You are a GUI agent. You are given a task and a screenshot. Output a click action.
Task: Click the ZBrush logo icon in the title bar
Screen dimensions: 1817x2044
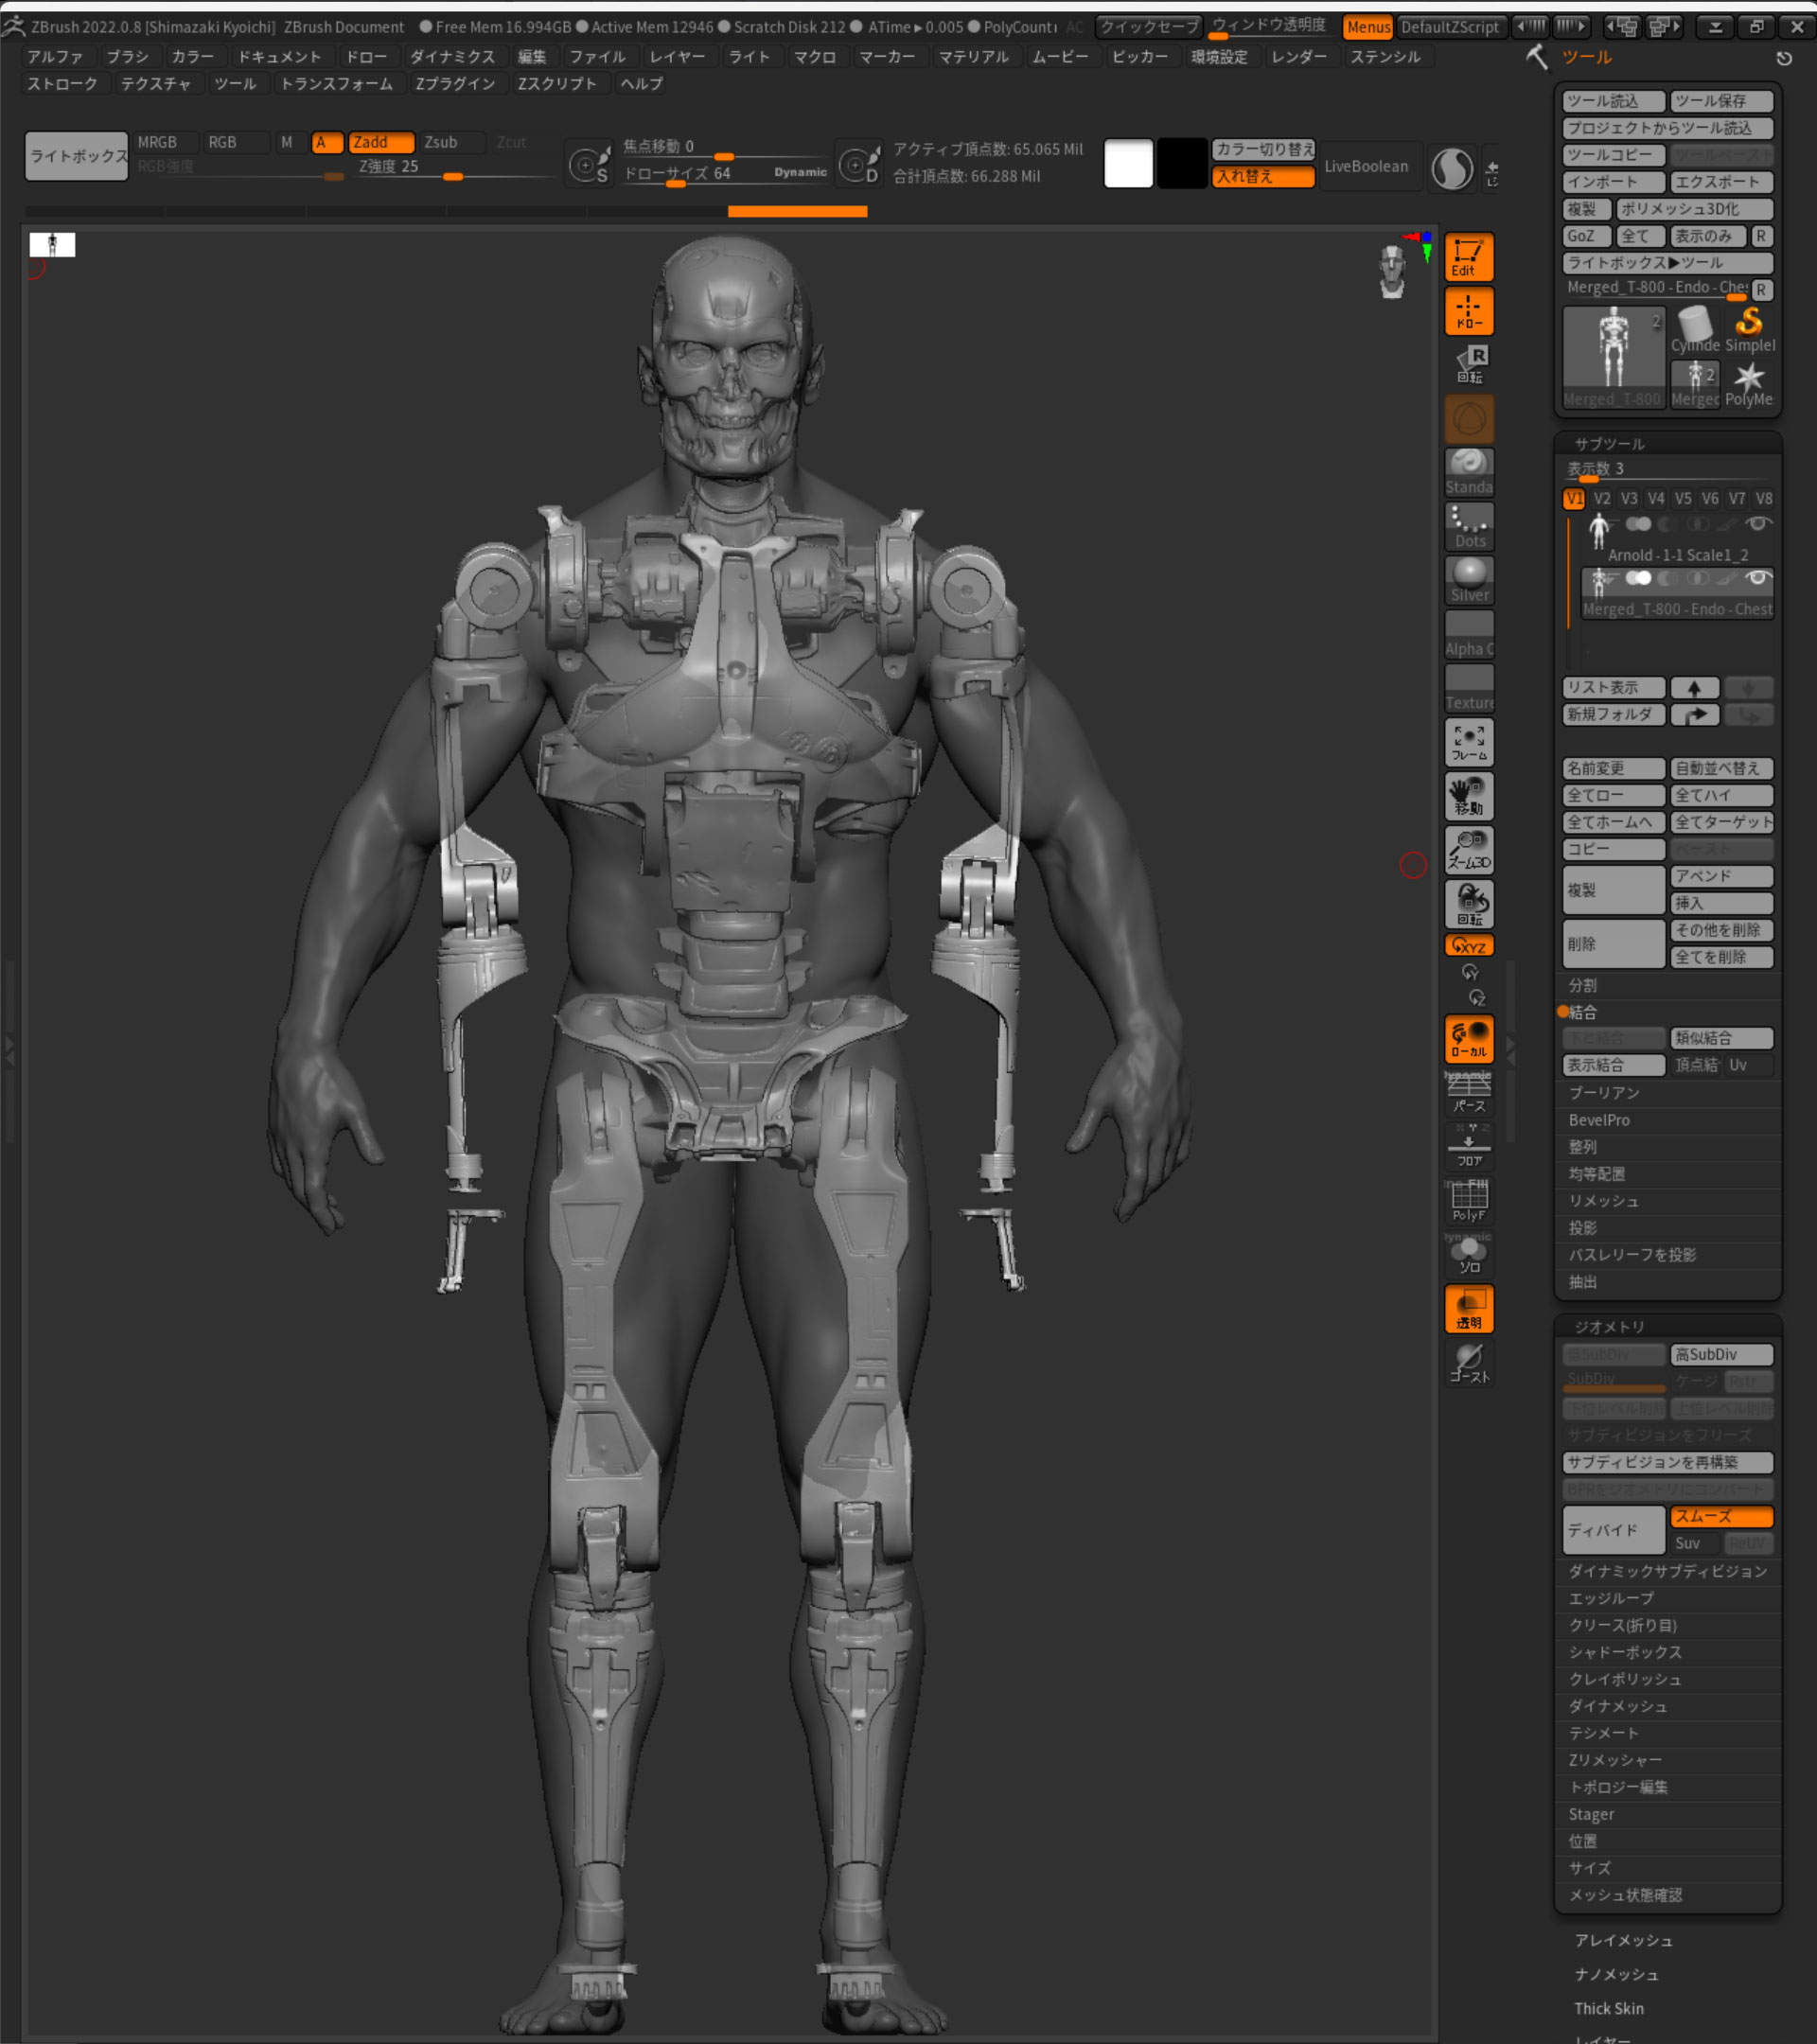pyautogui.click(x=13, y=26)
